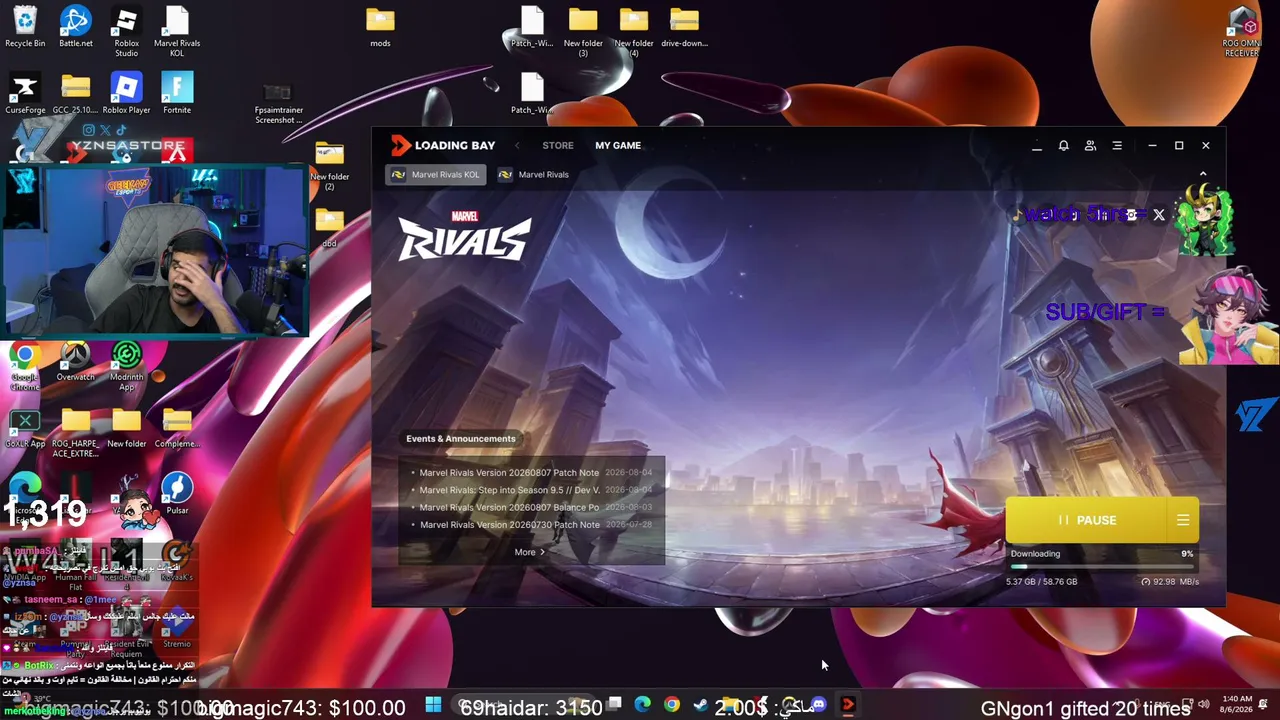The image size is (1280, 720).
Task: Open Microsoft Edge from the taskbar
Action: tap(642, 706)
